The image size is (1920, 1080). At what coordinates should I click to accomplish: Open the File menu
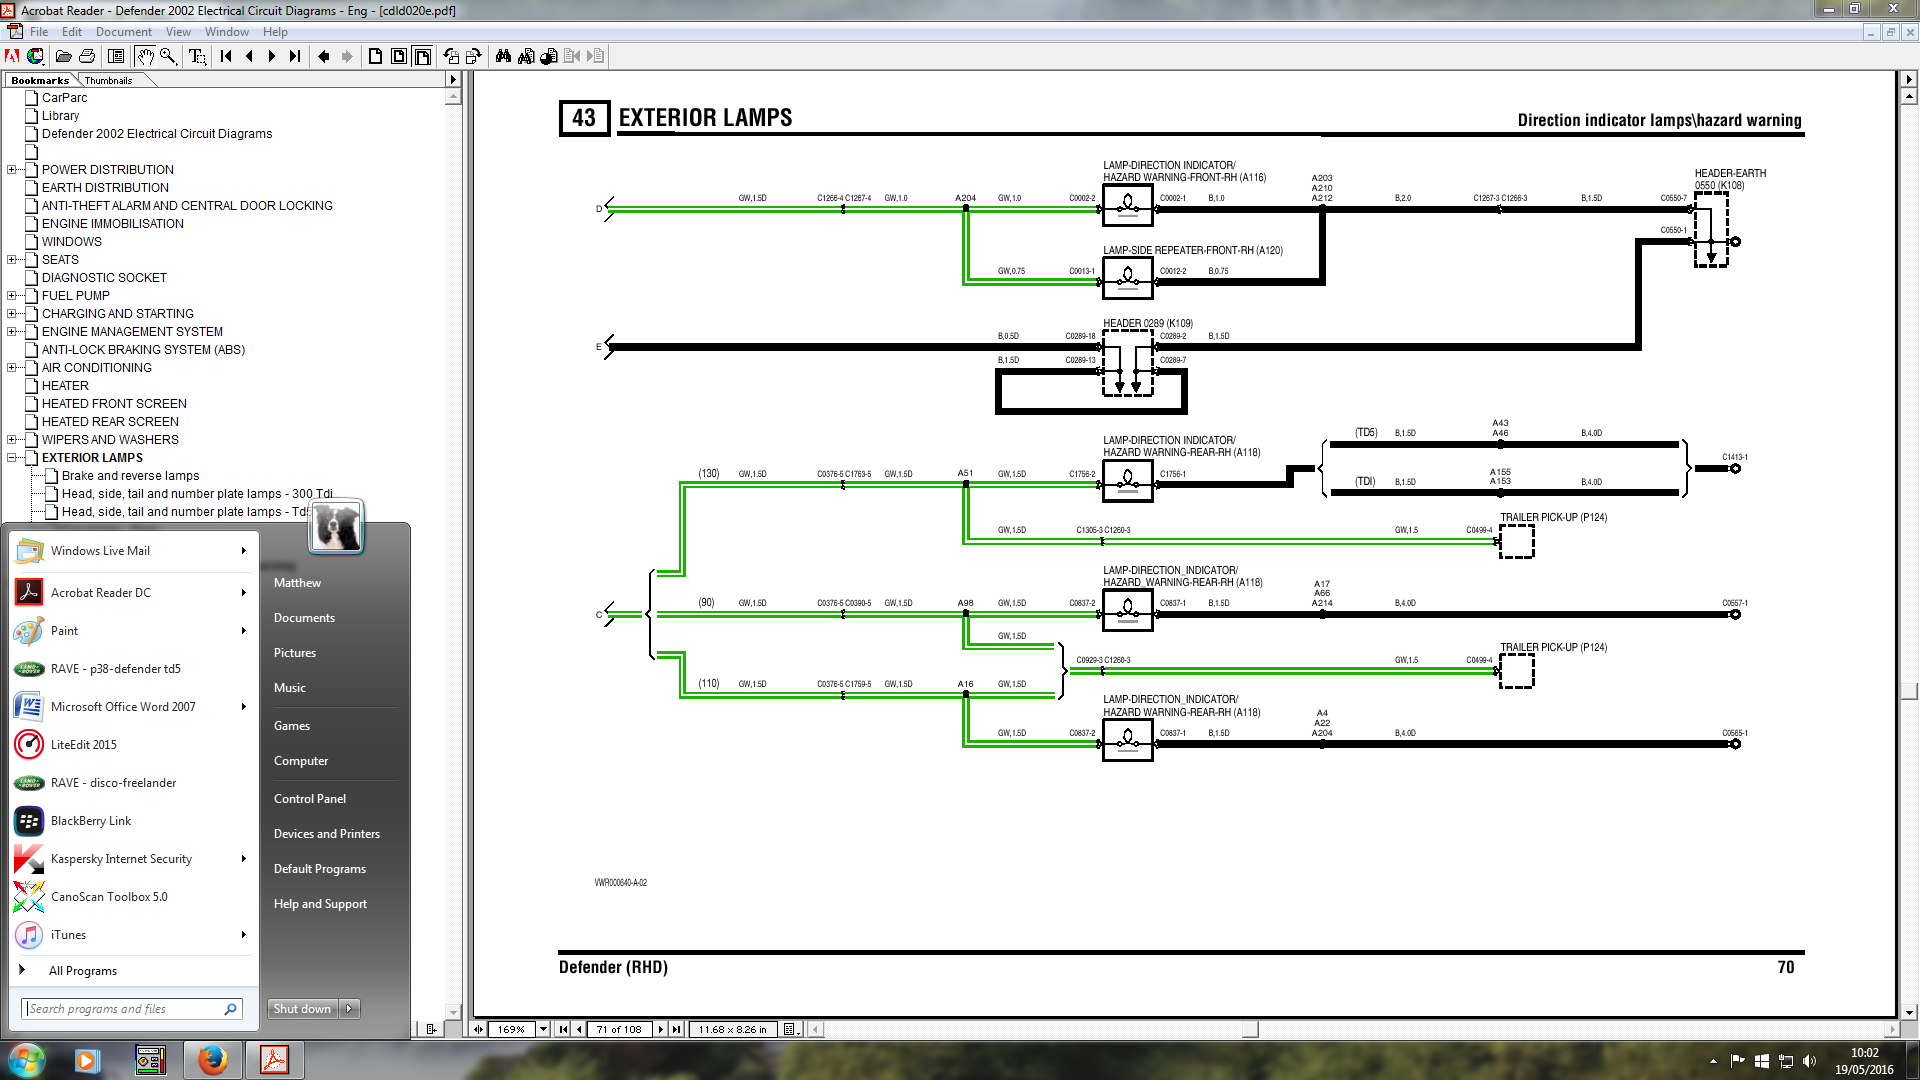(x=39, y=32)
